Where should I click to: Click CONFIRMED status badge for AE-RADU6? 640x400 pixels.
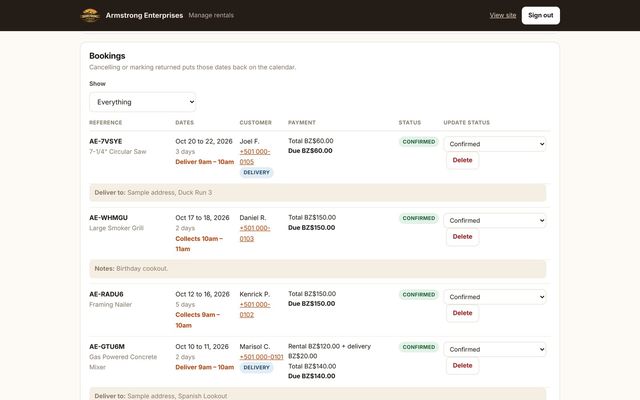pyautogui.click(x=419, y=295)
